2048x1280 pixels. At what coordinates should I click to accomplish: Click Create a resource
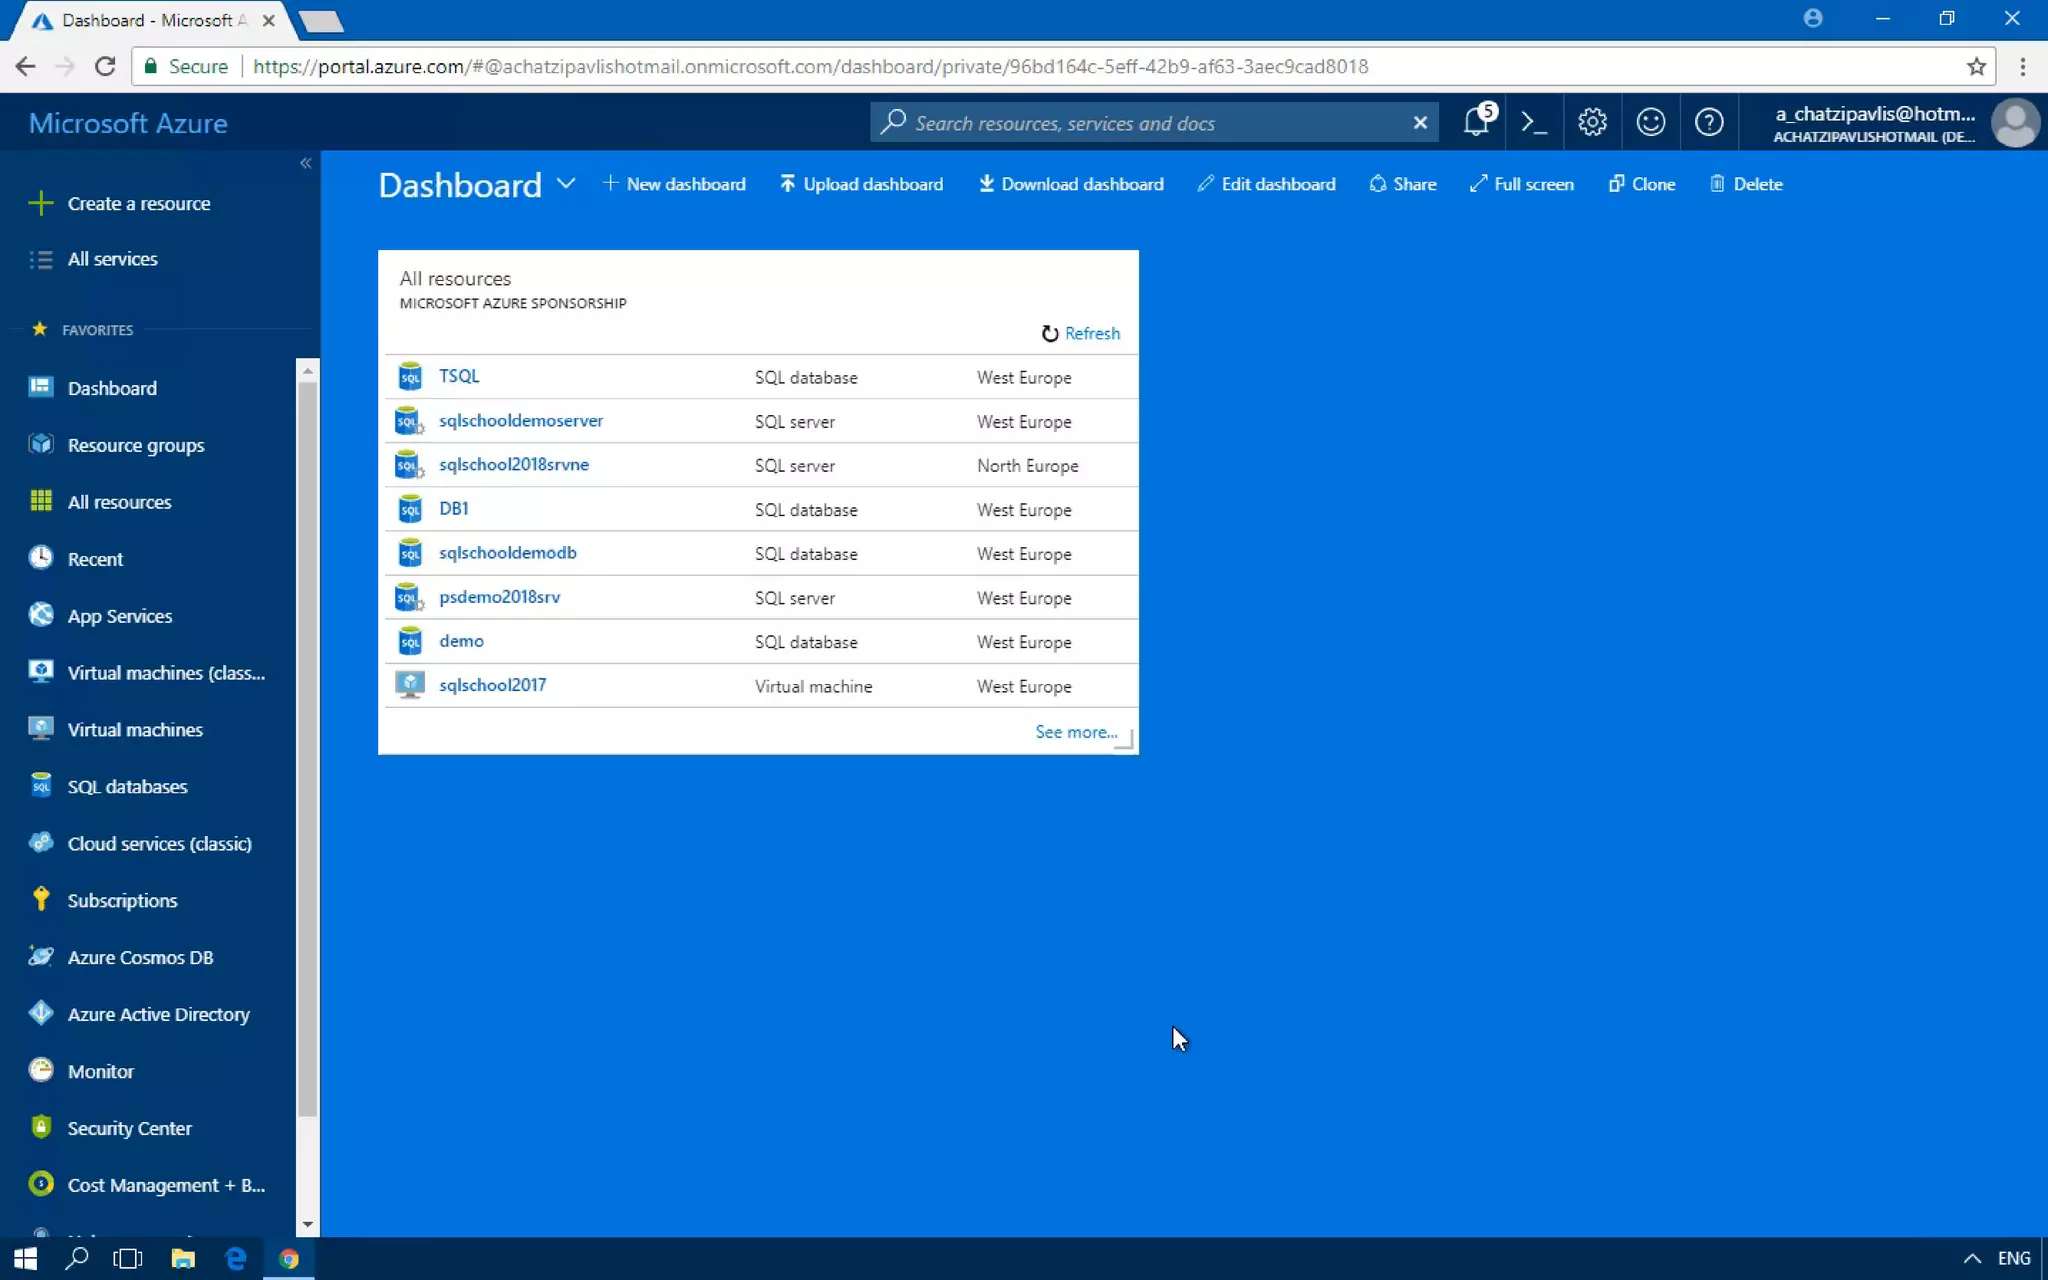(138, 203)
